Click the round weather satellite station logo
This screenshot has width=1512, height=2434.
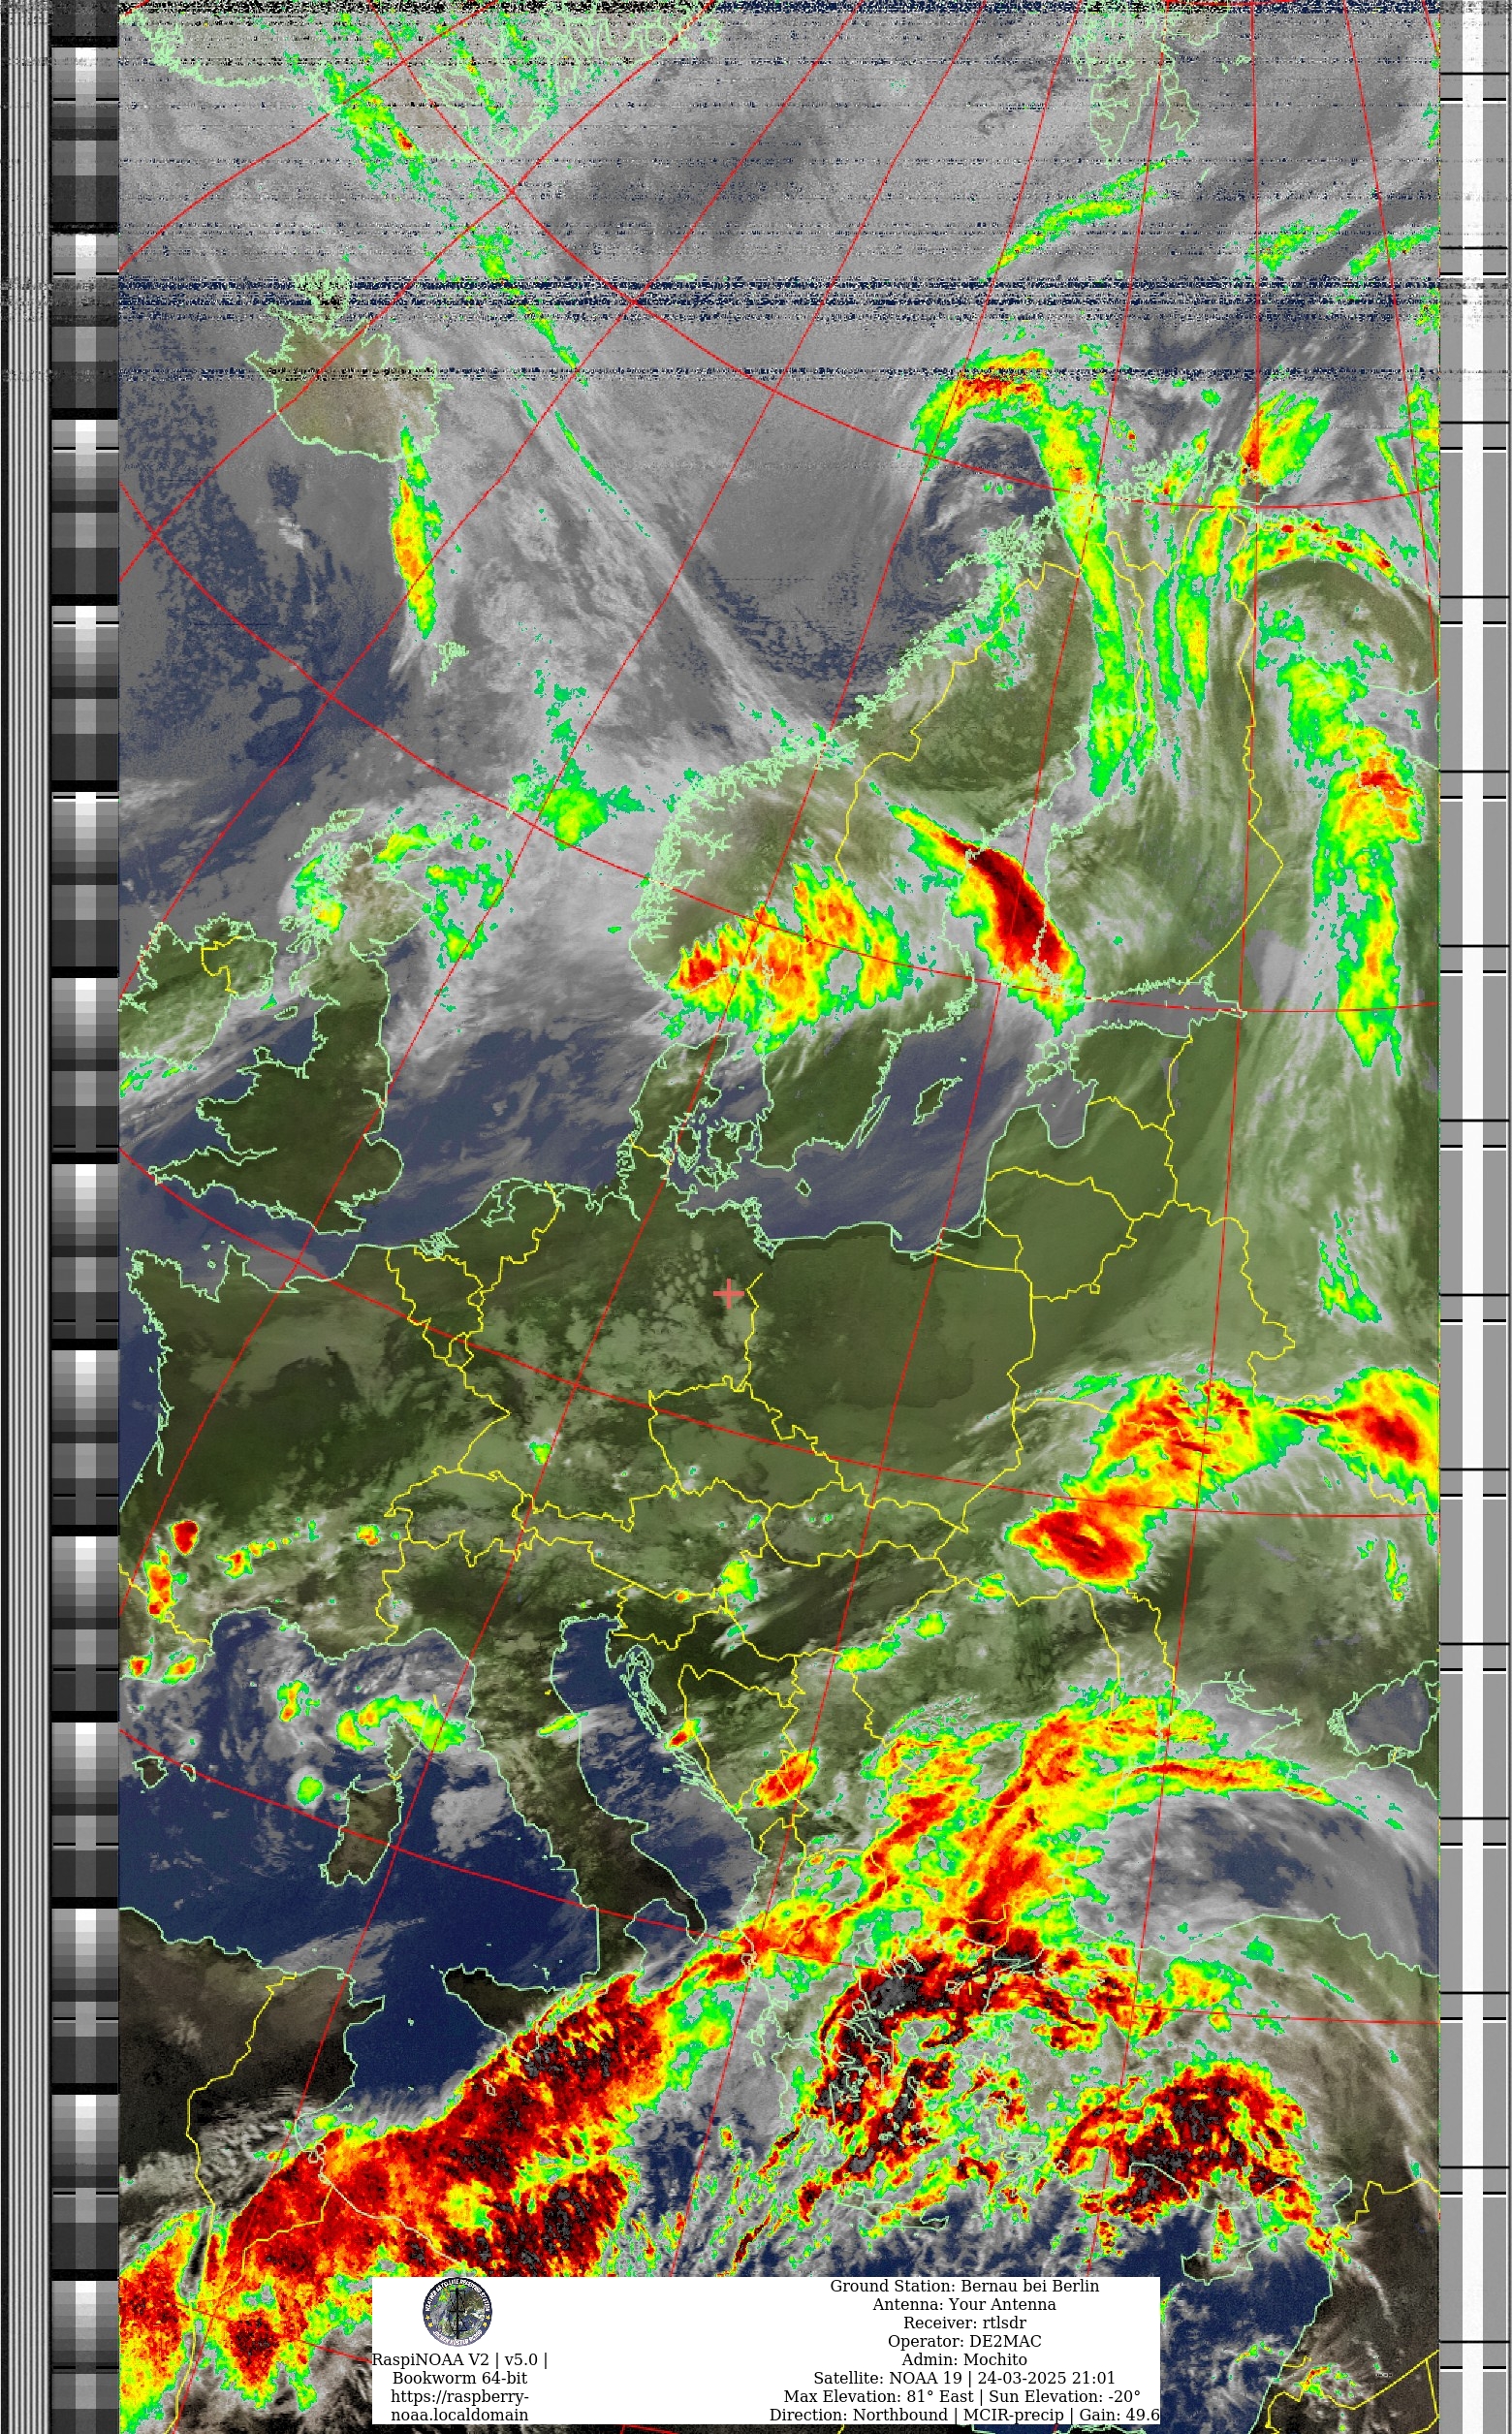pyautogui.click(x=458, y=2310)
